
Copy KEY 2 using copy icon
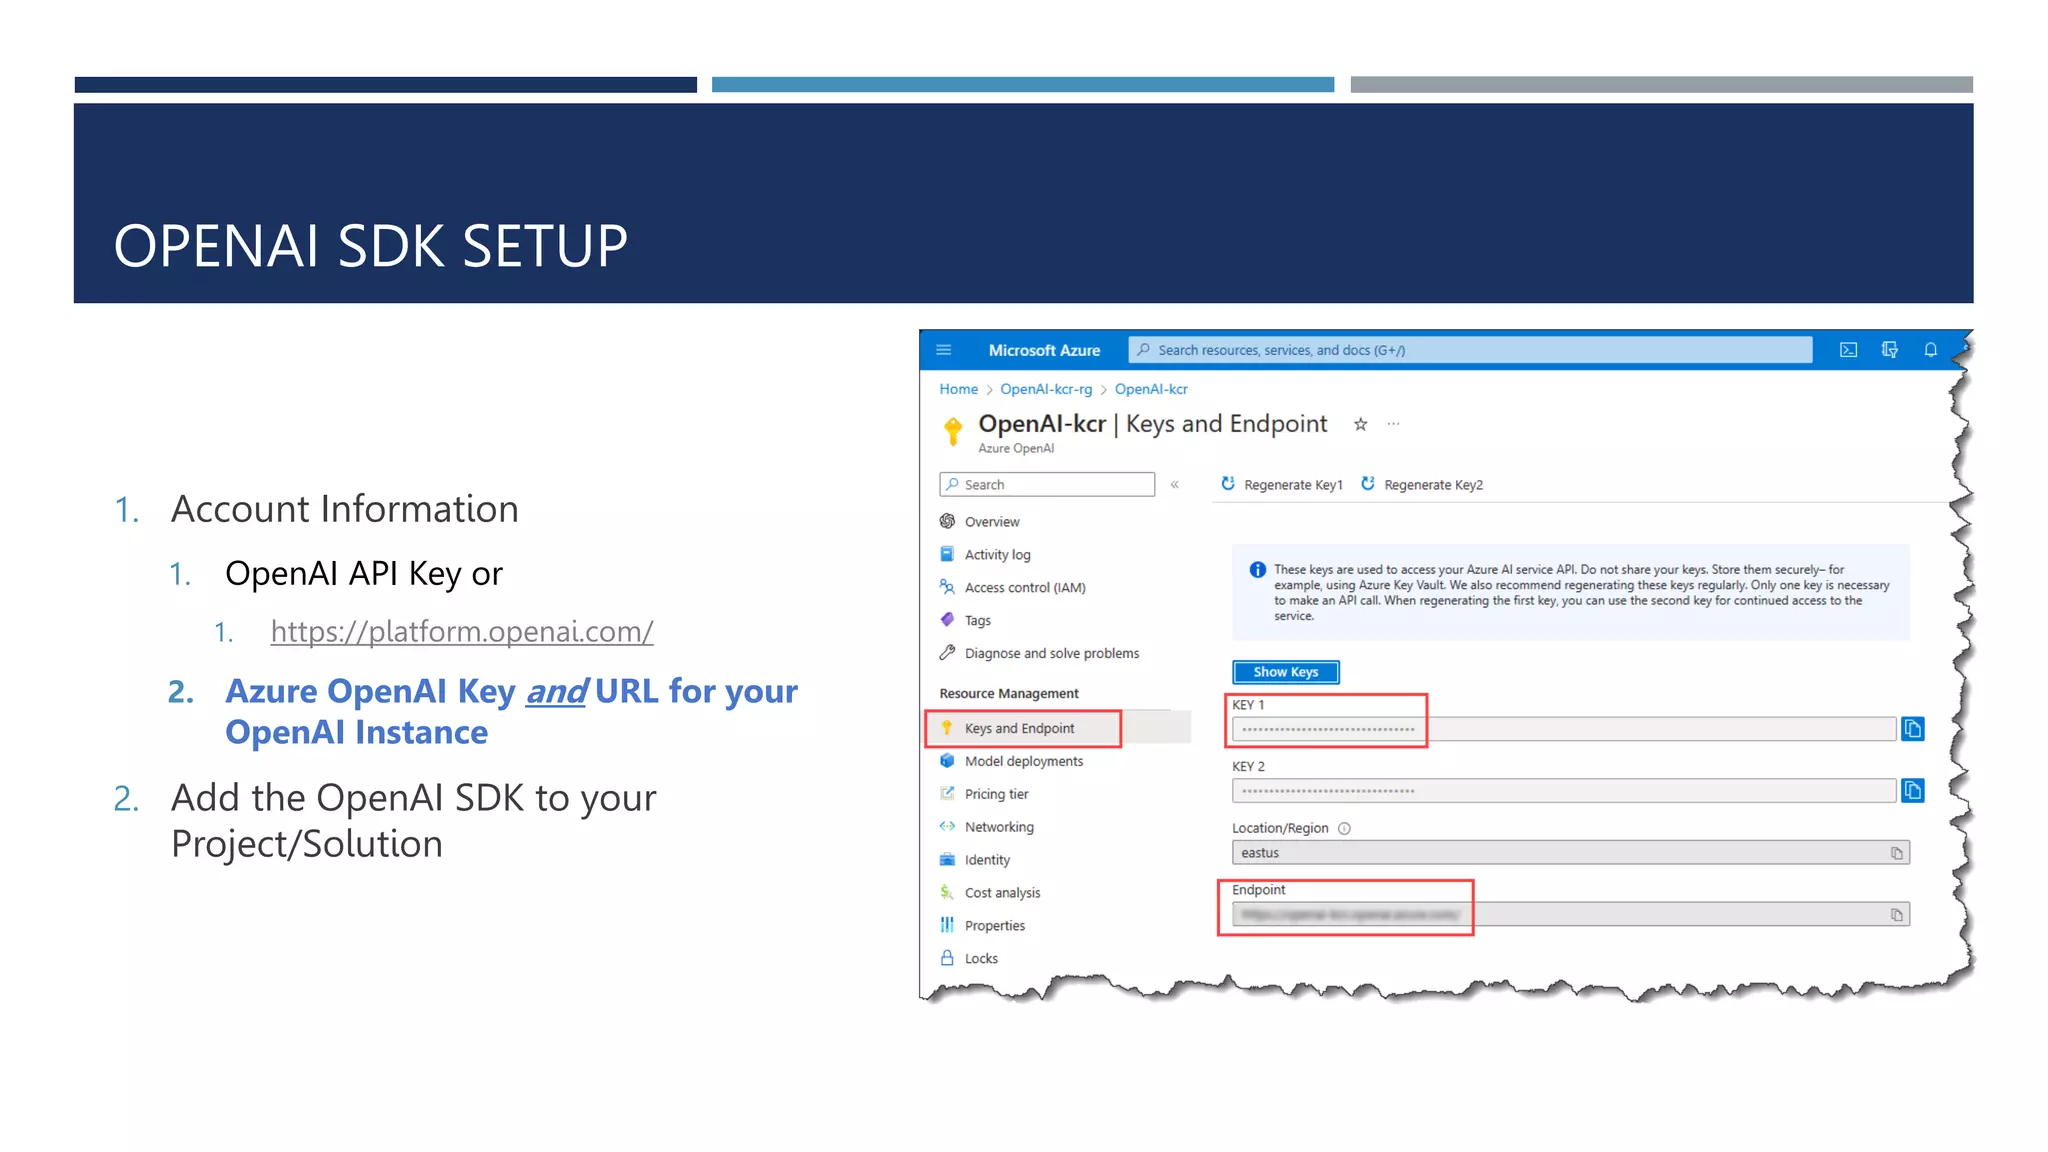(1912, 791)
